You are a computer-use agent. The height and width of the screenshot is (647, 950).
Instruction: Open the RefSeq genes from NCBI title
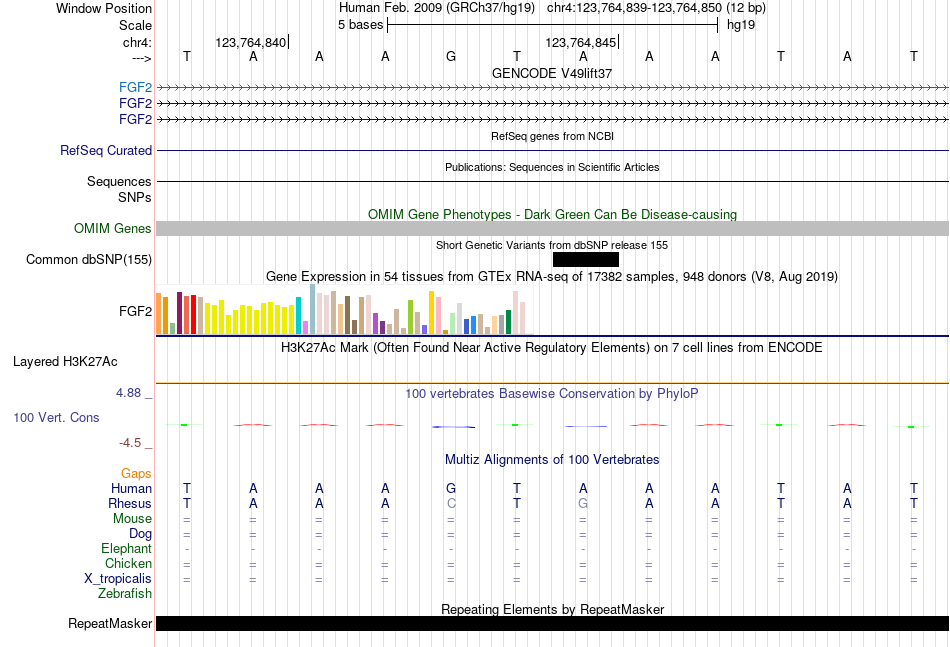(552, 136)
